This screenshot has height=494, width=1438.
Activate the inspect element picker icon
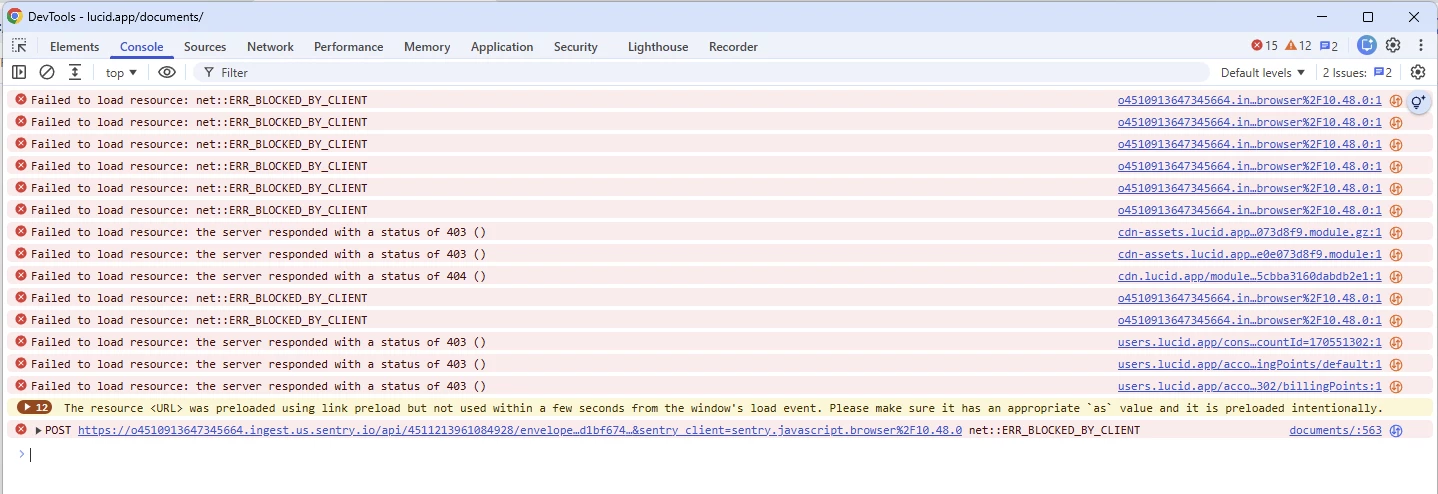coord(19,46)
